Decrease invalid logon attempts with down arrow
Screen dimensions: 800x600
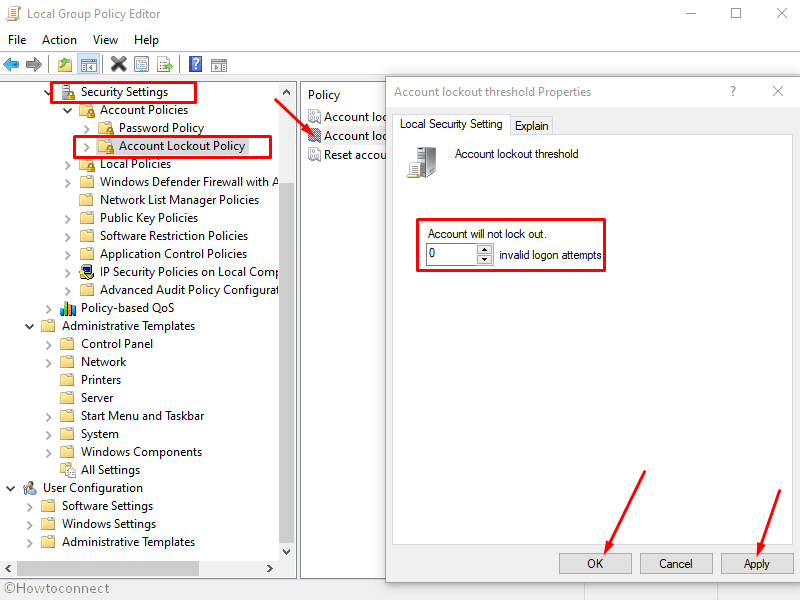484,259
